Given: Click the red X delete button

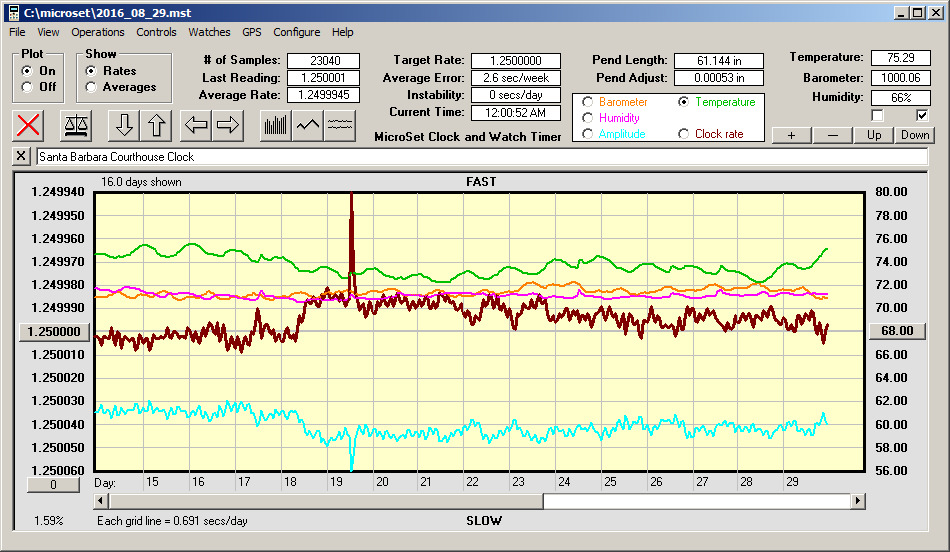Looking at the screenshot, I should (x=28, y=125).
